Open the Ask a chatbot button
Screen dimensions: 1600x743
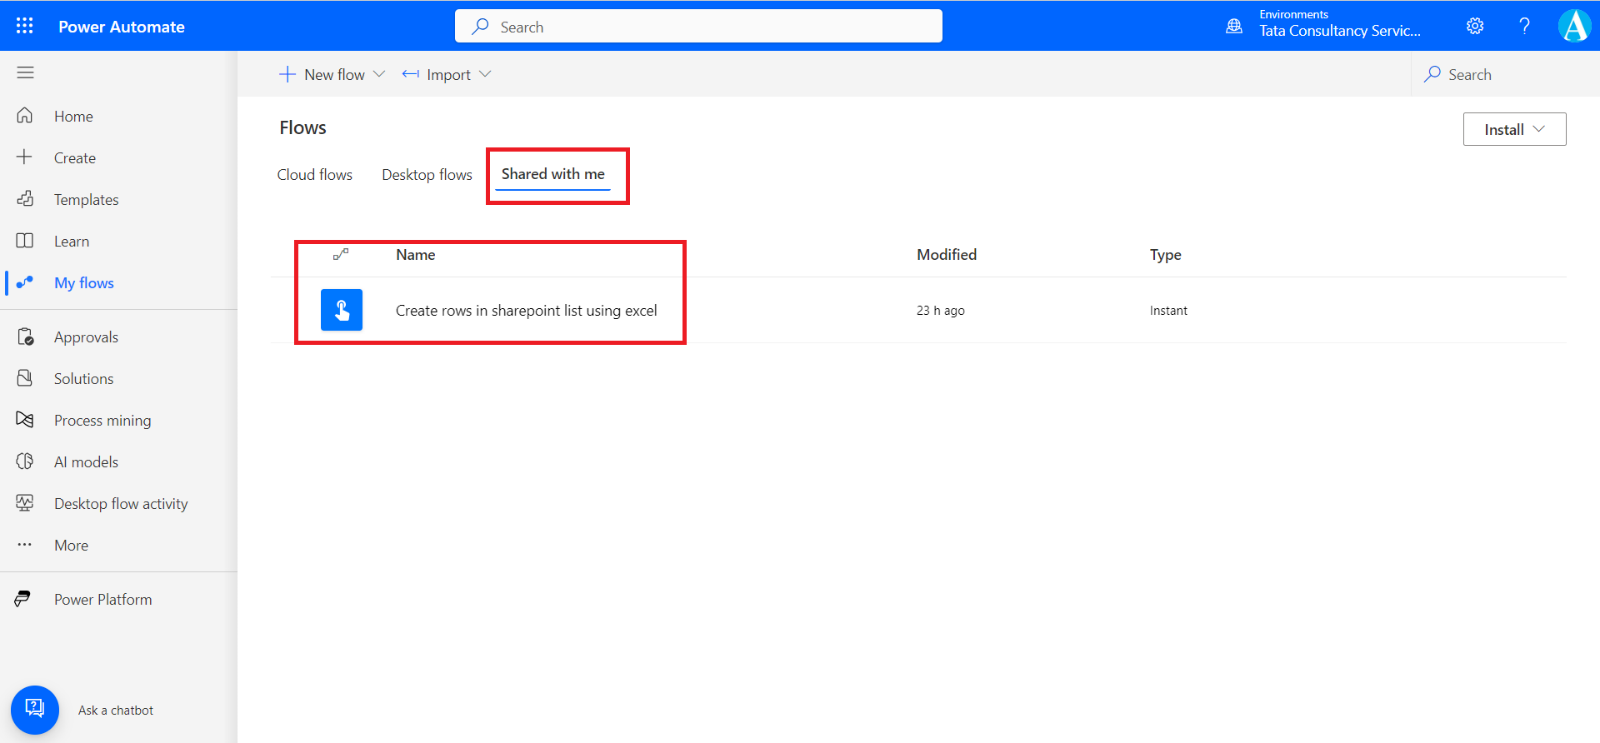pos(35,709)
